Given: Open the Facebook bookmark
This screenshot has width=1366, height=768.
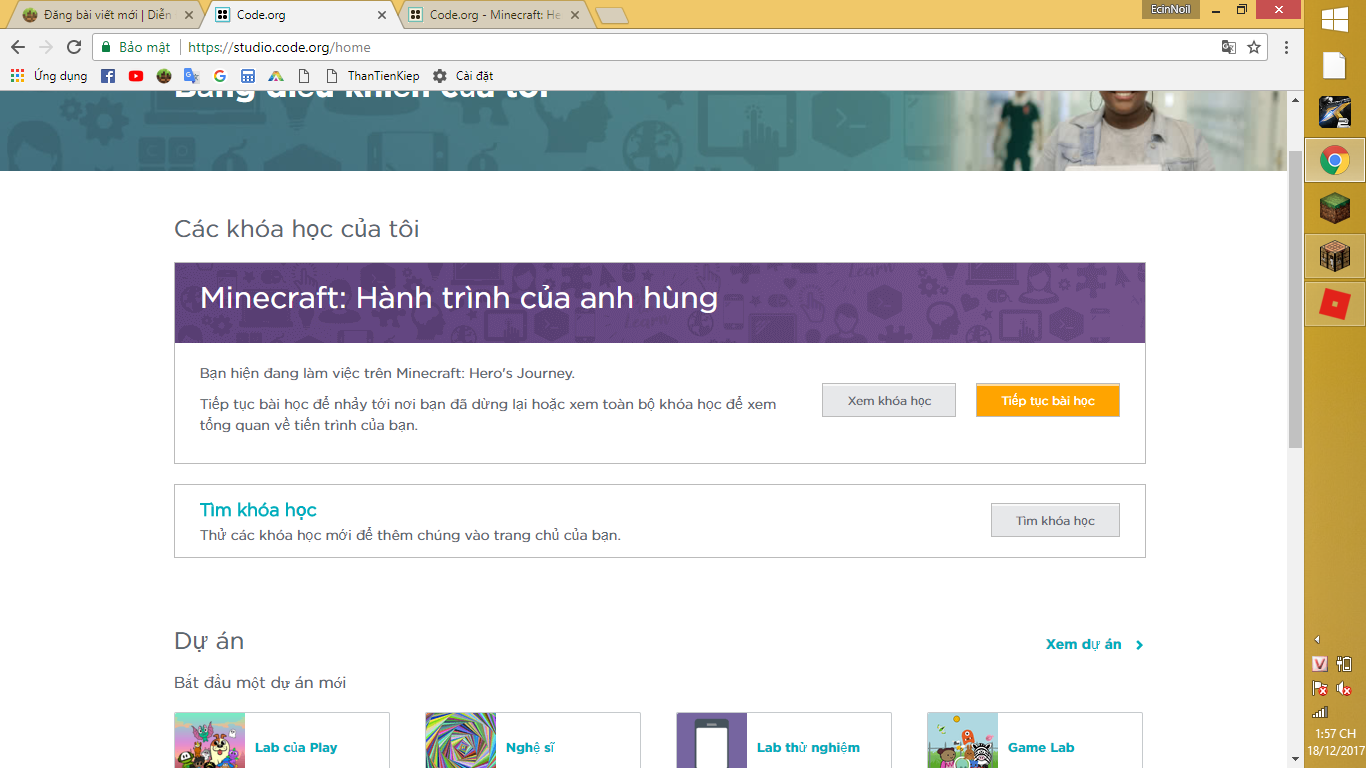Looking at the screenshot, I should coord(108,76).
